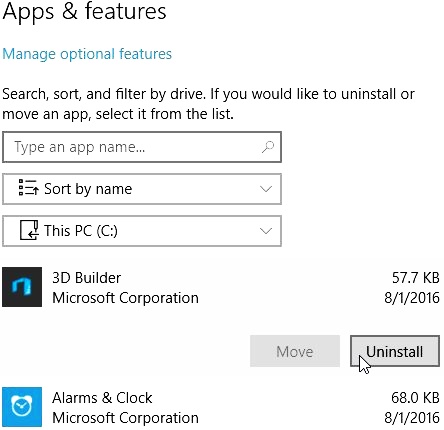Screen dimensions: 444x430
Task: Click the drive icon beside This PC
Action: pos(29,230)
